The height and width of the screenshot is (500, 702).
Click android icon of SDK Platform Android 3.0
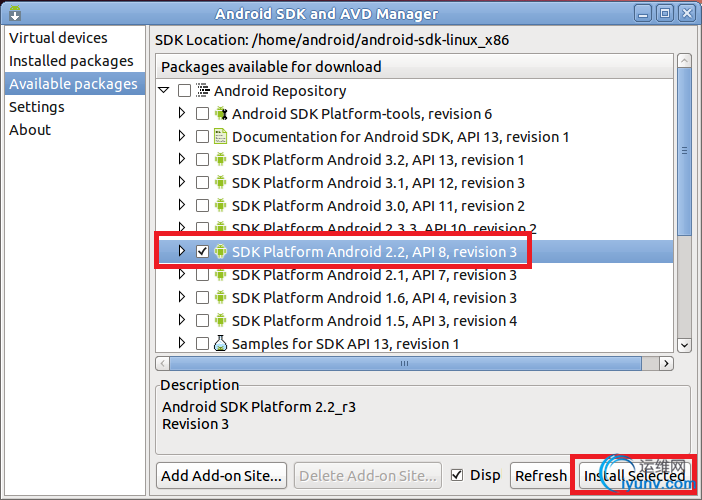[220, 205]
